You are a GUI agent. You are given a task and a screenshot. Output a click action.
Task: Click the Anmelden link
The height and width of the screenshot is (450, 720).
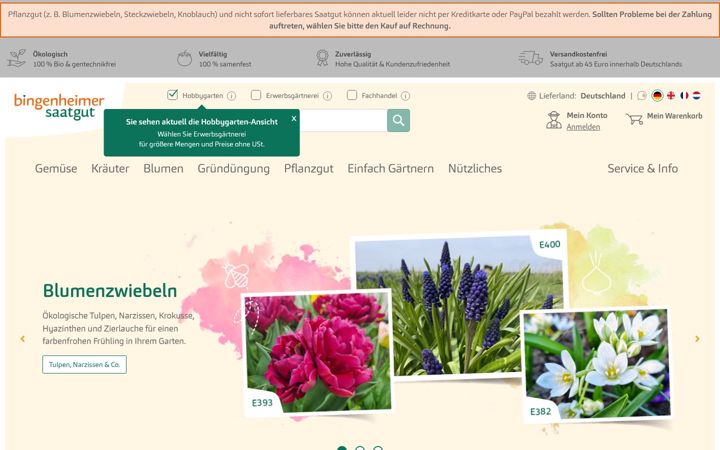tap(583, 127)
